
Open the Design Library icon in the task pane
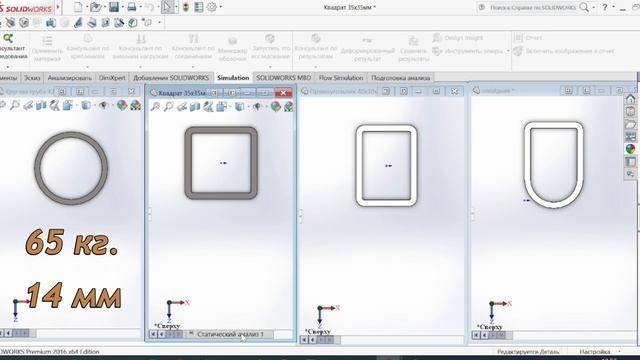click(x=630, y=111)
